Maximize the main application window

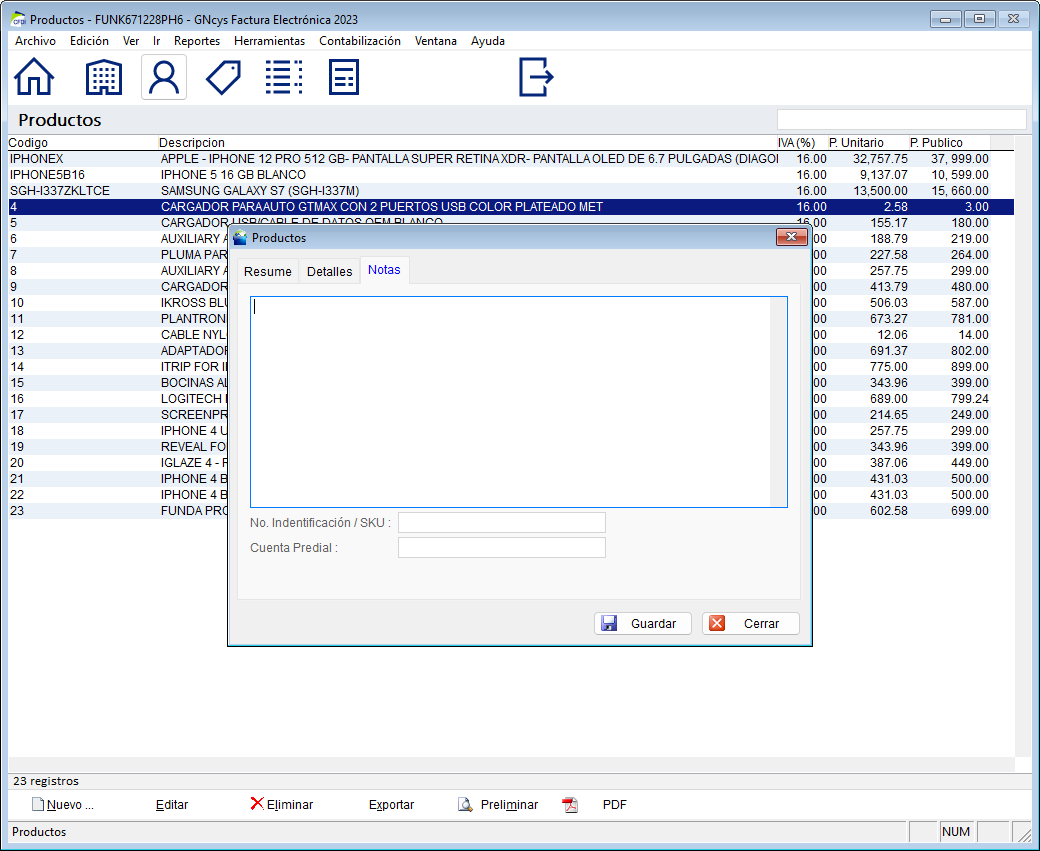point(980,19)
